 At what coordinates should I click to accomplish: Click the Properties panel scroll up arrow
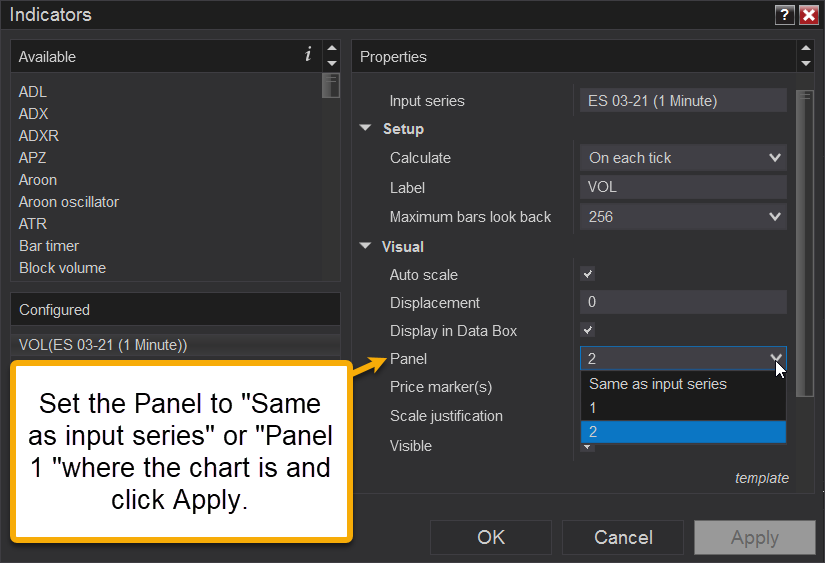pos(806,49)
